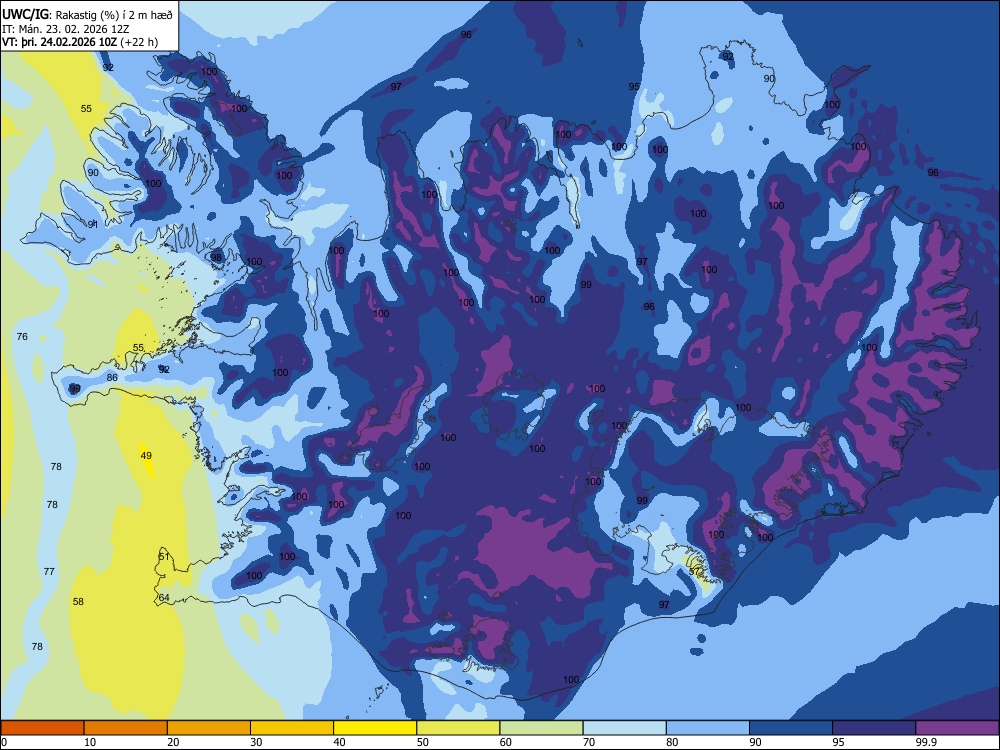The image size is (1000, 750).
Task: Click the 'IT: Mán. 23. 02. 2026 12Z' line
Action: 66,29
